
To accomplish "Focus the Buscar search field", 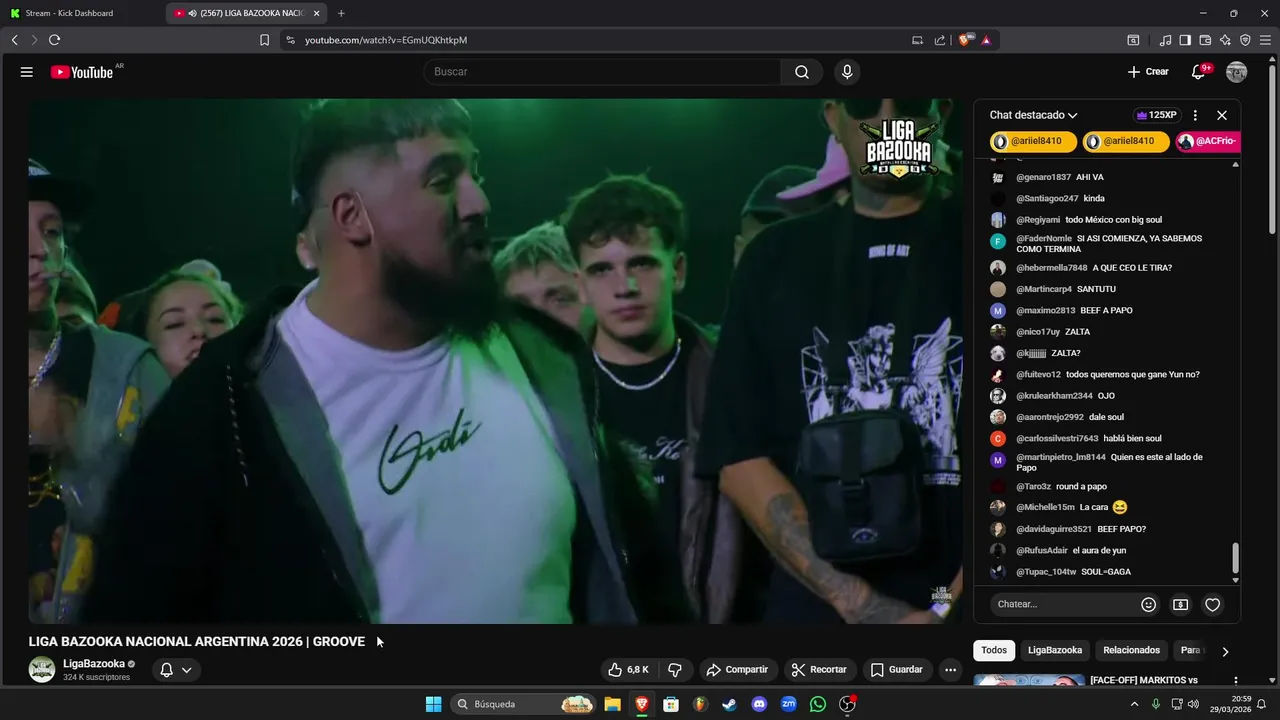I will (x=602, y=72).
